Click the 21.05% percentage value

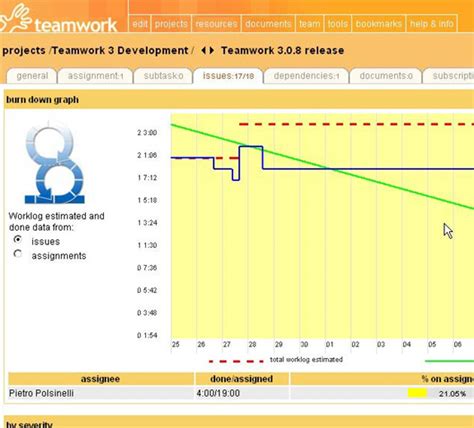point(452,394)
